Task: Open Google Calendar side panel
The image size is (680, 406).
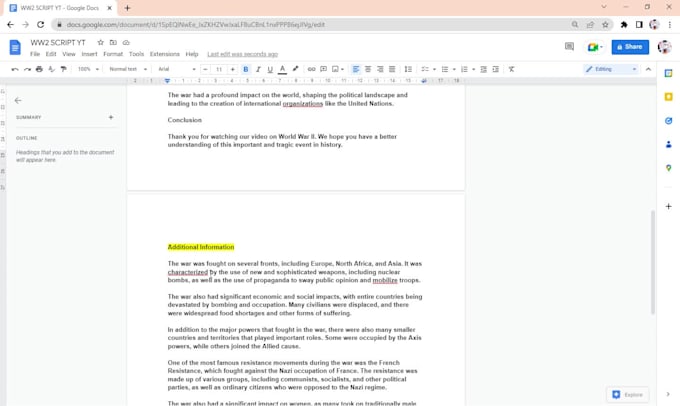Action: 668,73
